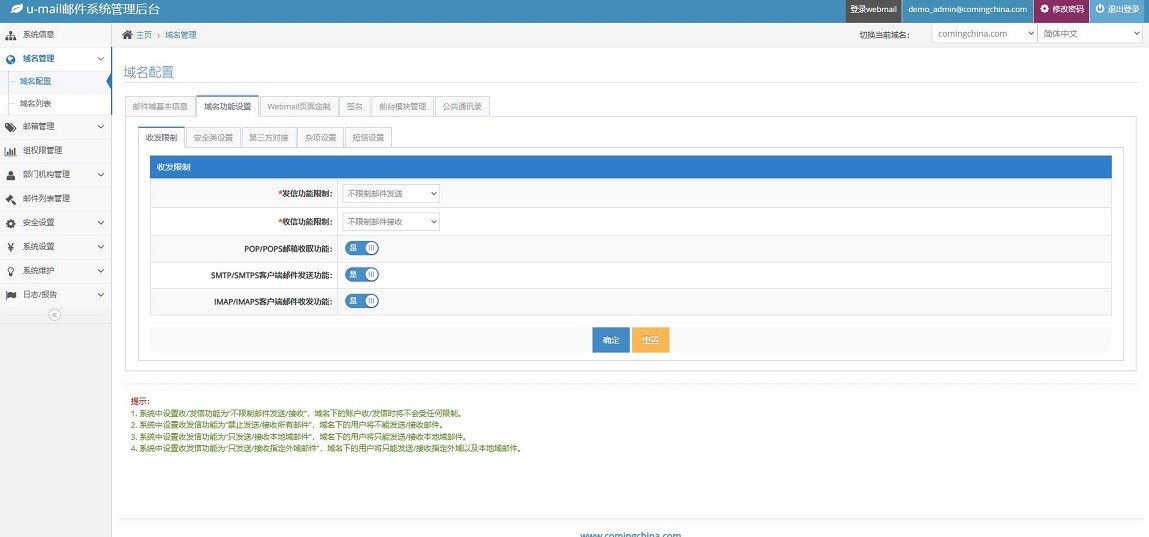
Task: Toggle SMTP/SMTPS客户端邮件发送功能 switch
Action: click(x=362, y=275)
